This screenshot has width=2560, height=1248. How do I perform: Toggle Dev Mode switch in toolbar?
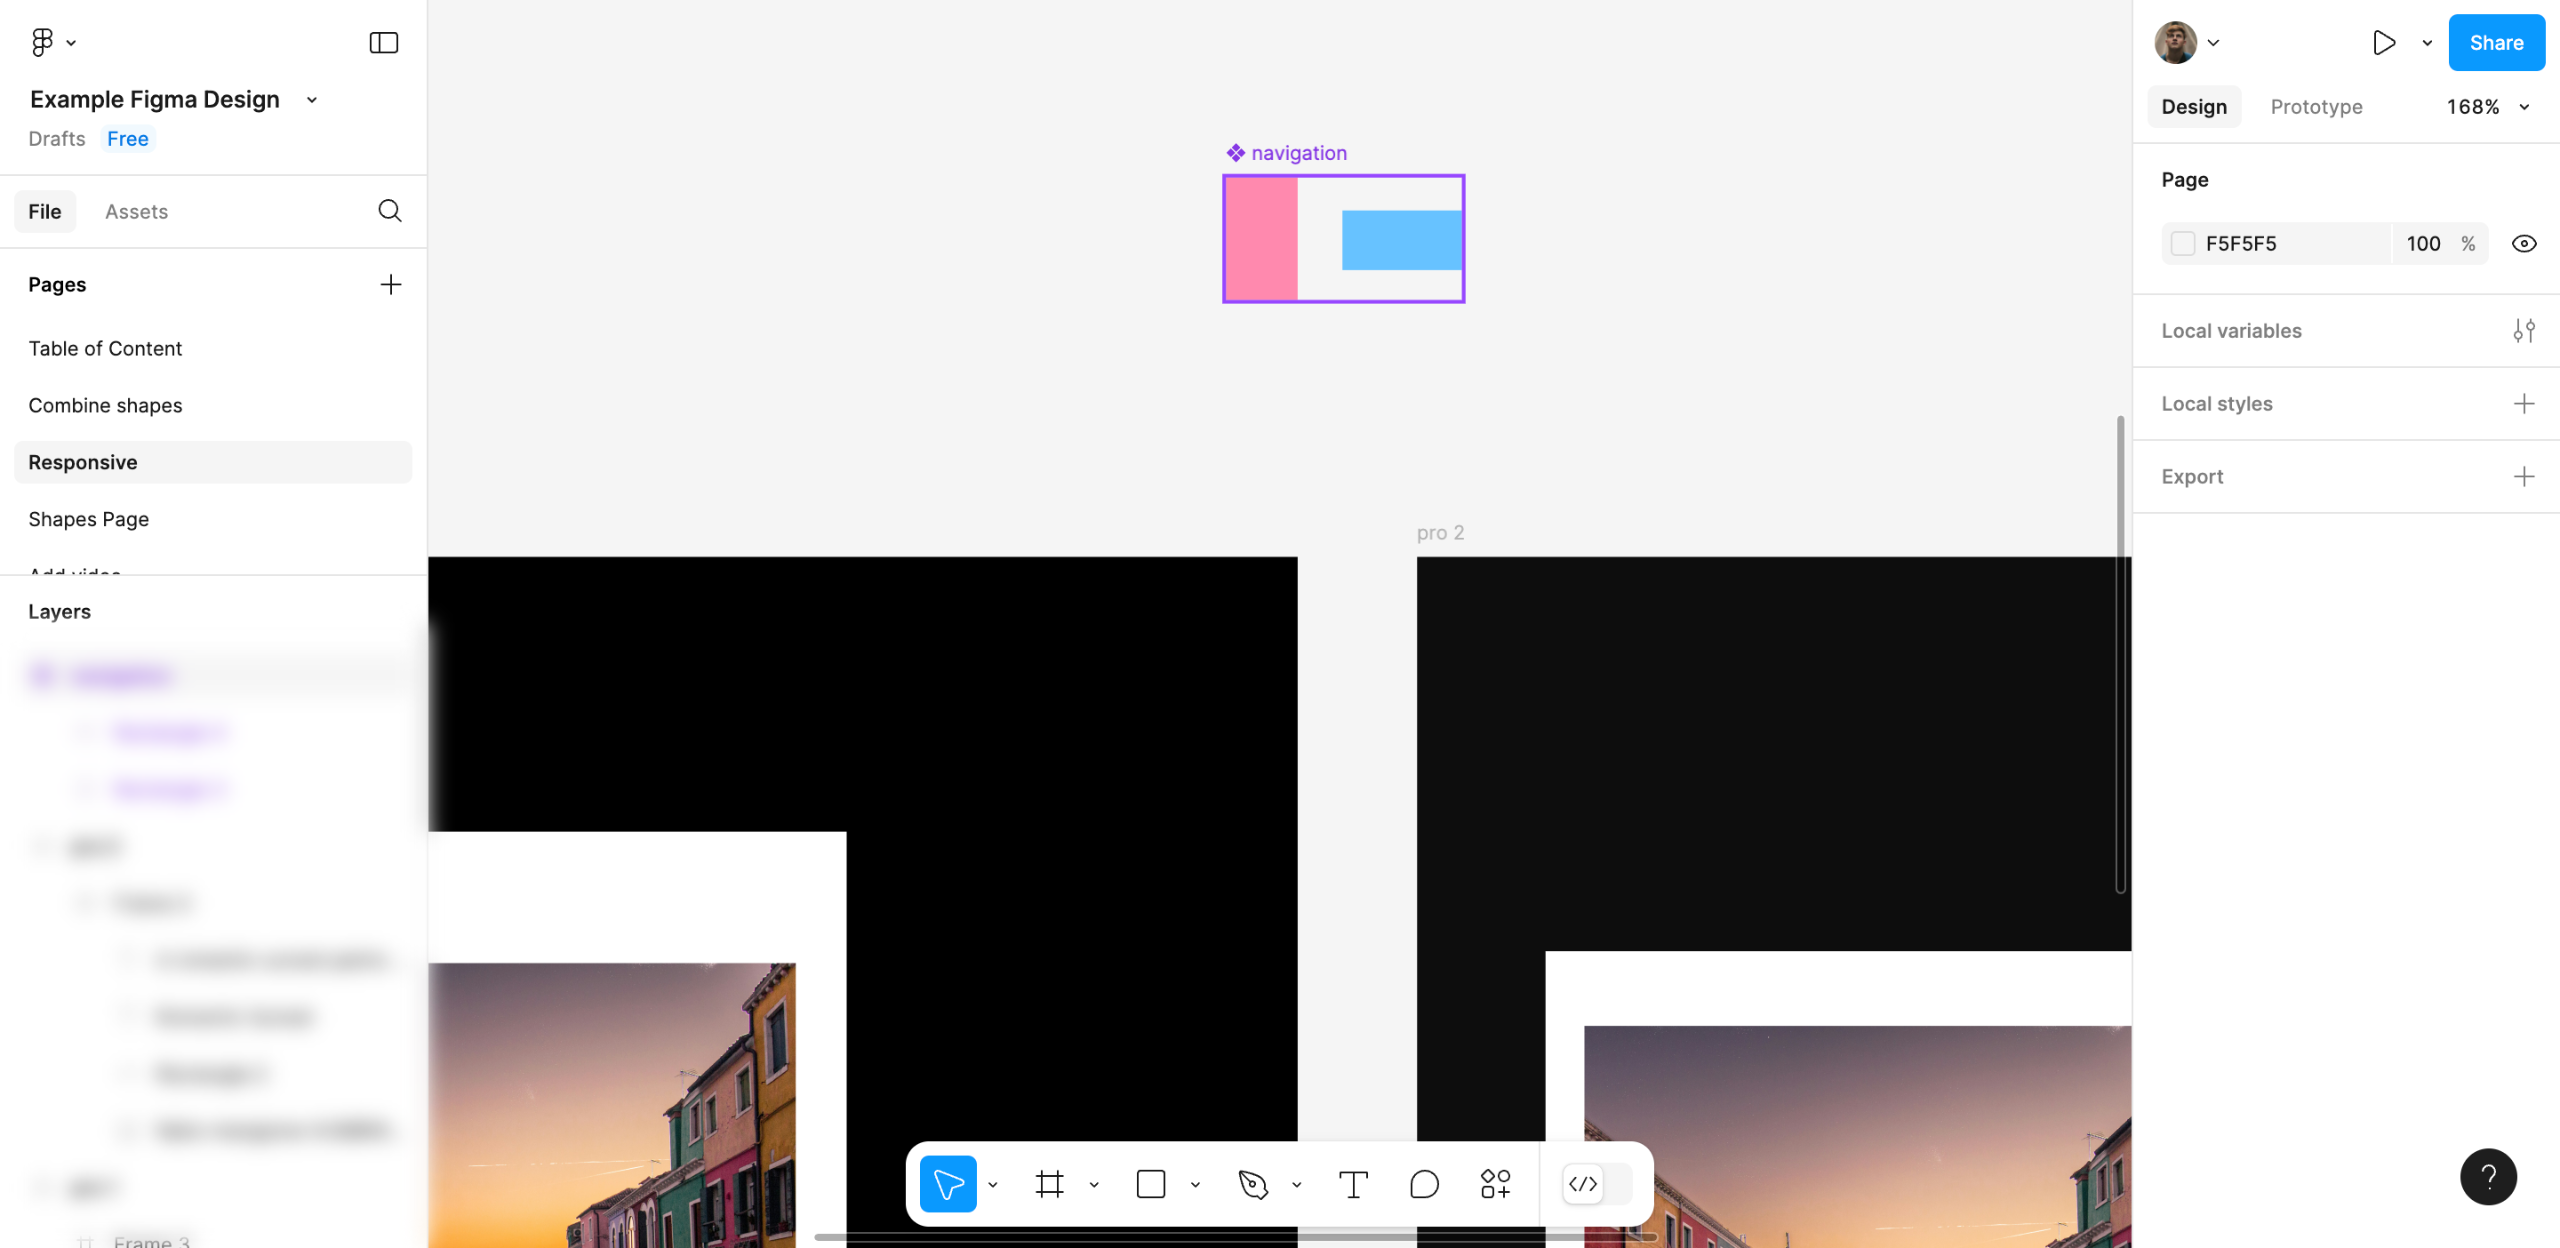1597,1184
